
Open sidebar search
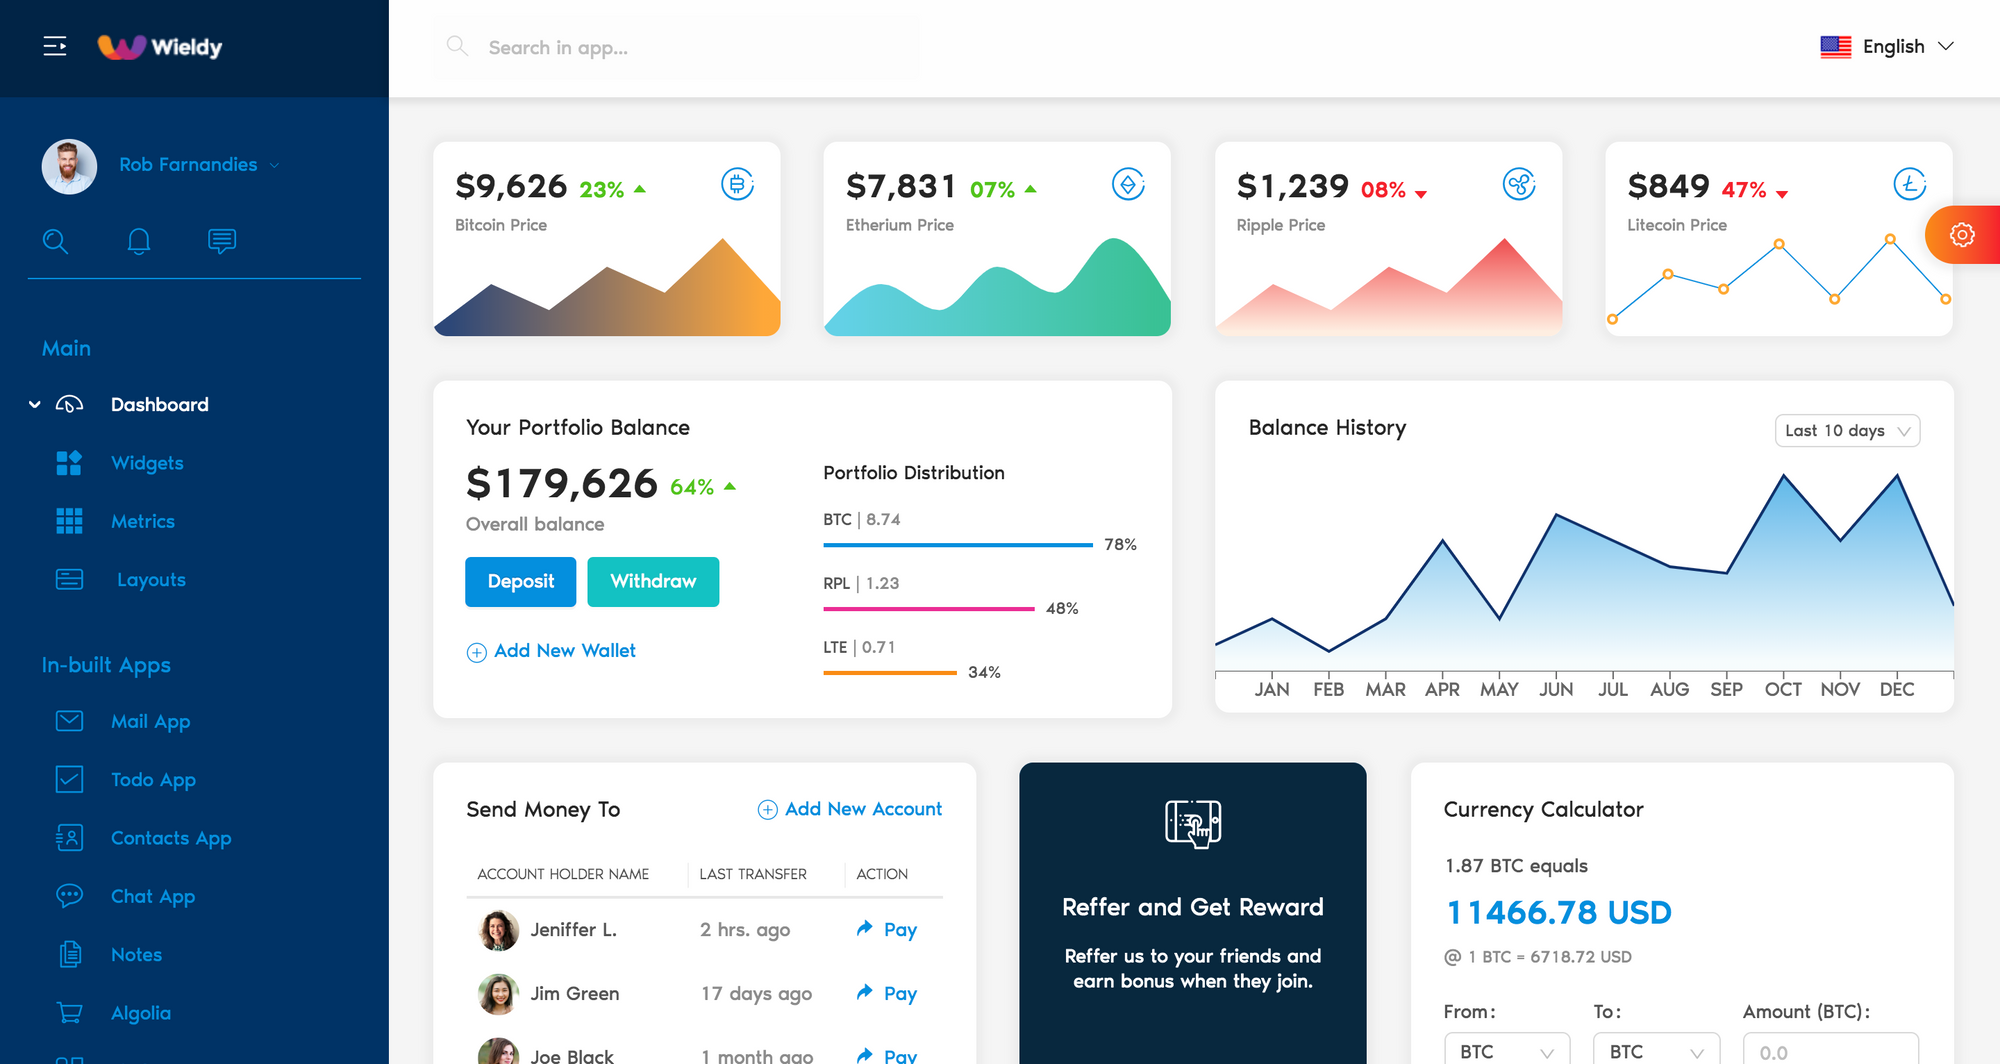[x=57, y=241]
